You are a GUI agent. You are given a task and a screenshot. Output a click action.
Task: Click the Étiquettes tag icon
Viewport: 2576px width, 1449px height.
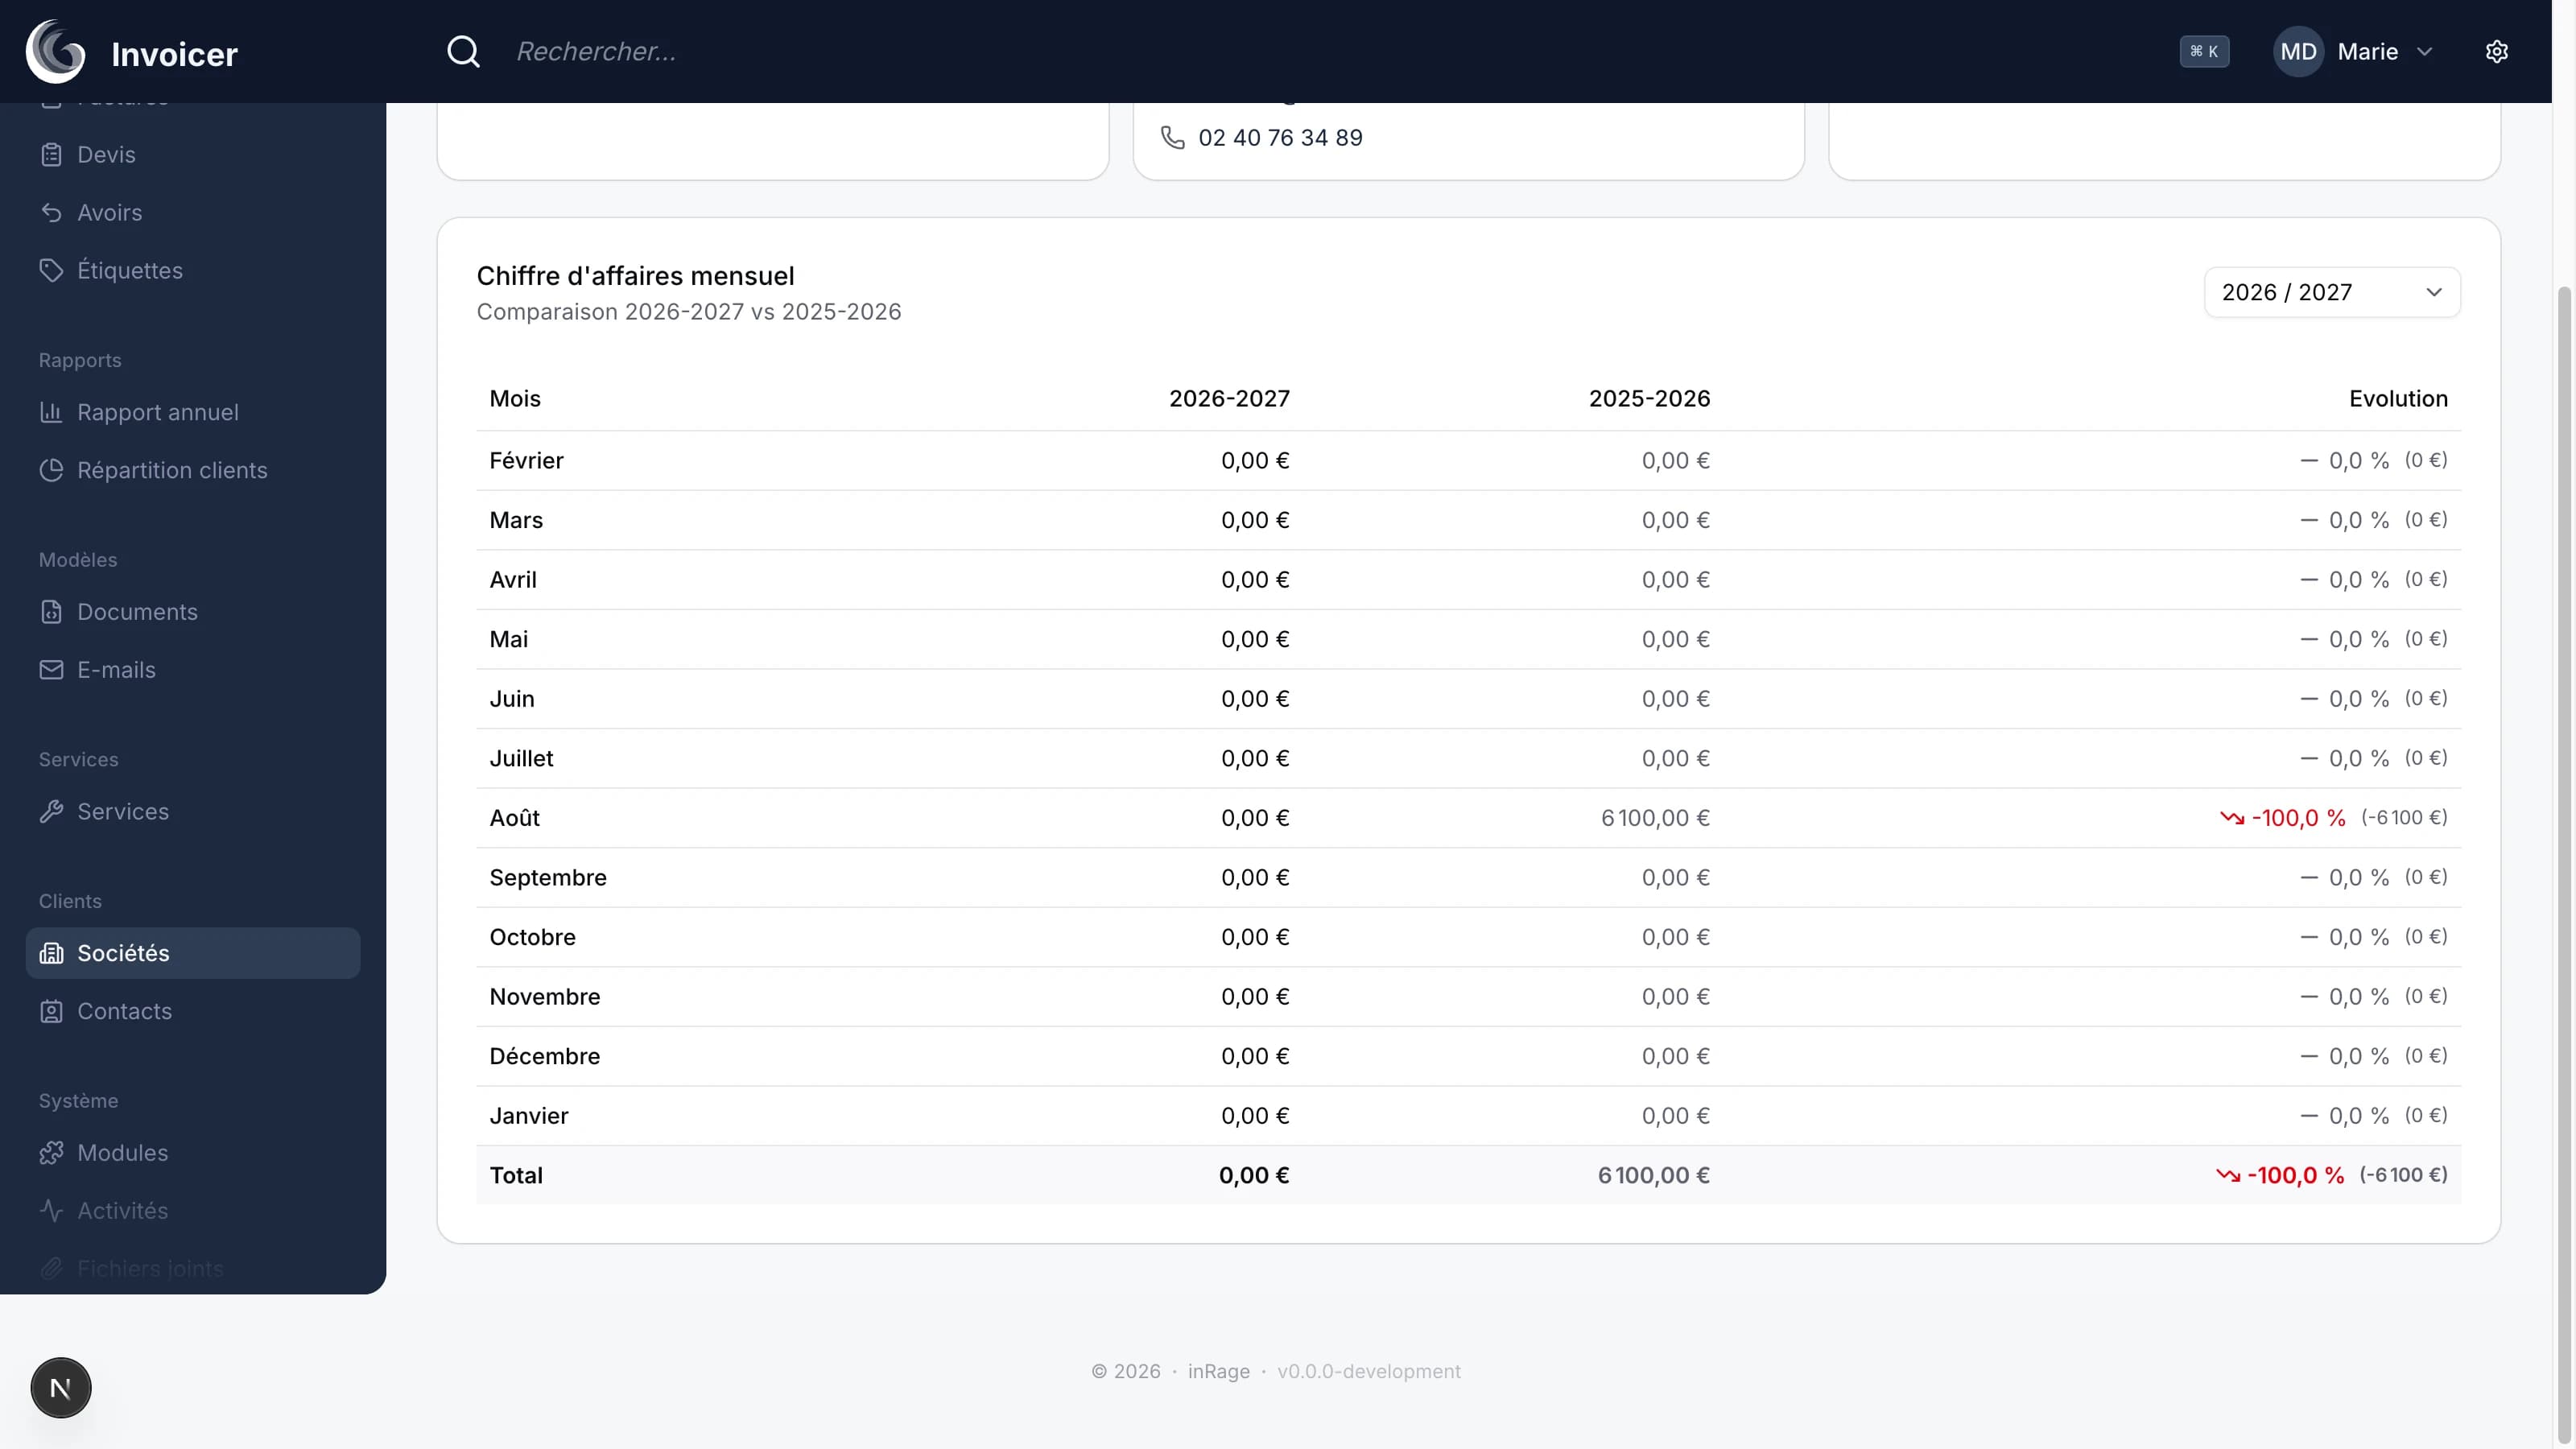[51, 270]
